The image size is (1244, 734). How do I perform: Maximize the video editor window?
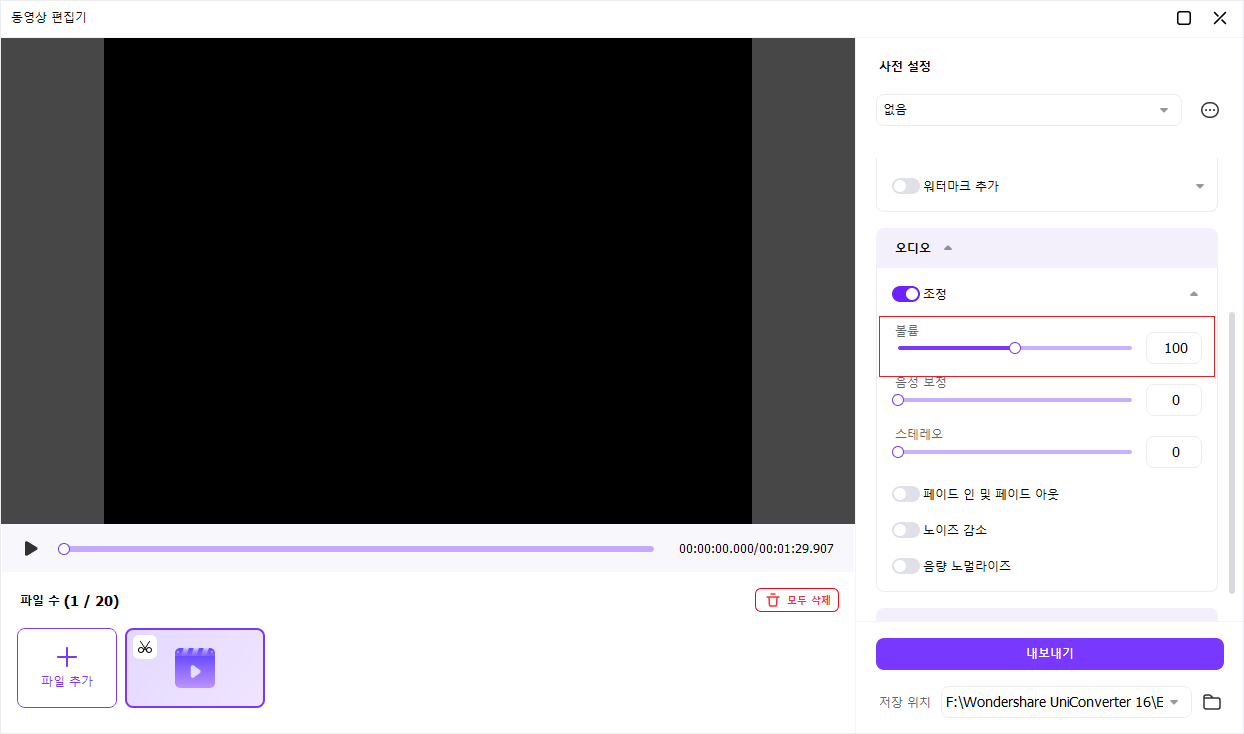(1184, 18)
